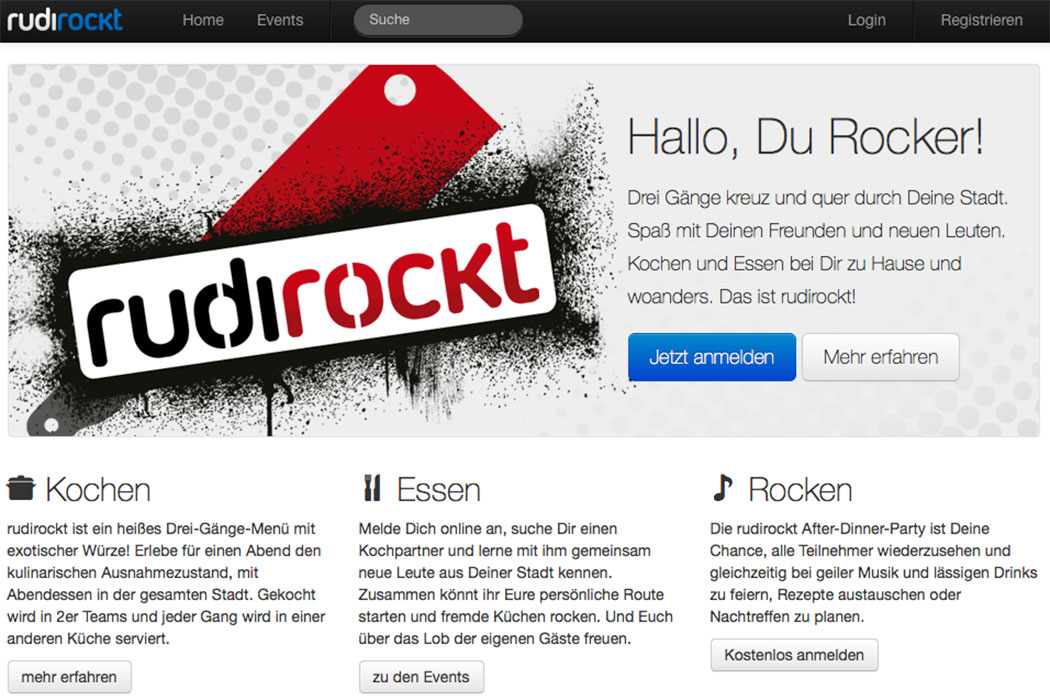Click the Kostenlos anmelden button
This screenshot has width=1050, height=700.
coord(794,655)
